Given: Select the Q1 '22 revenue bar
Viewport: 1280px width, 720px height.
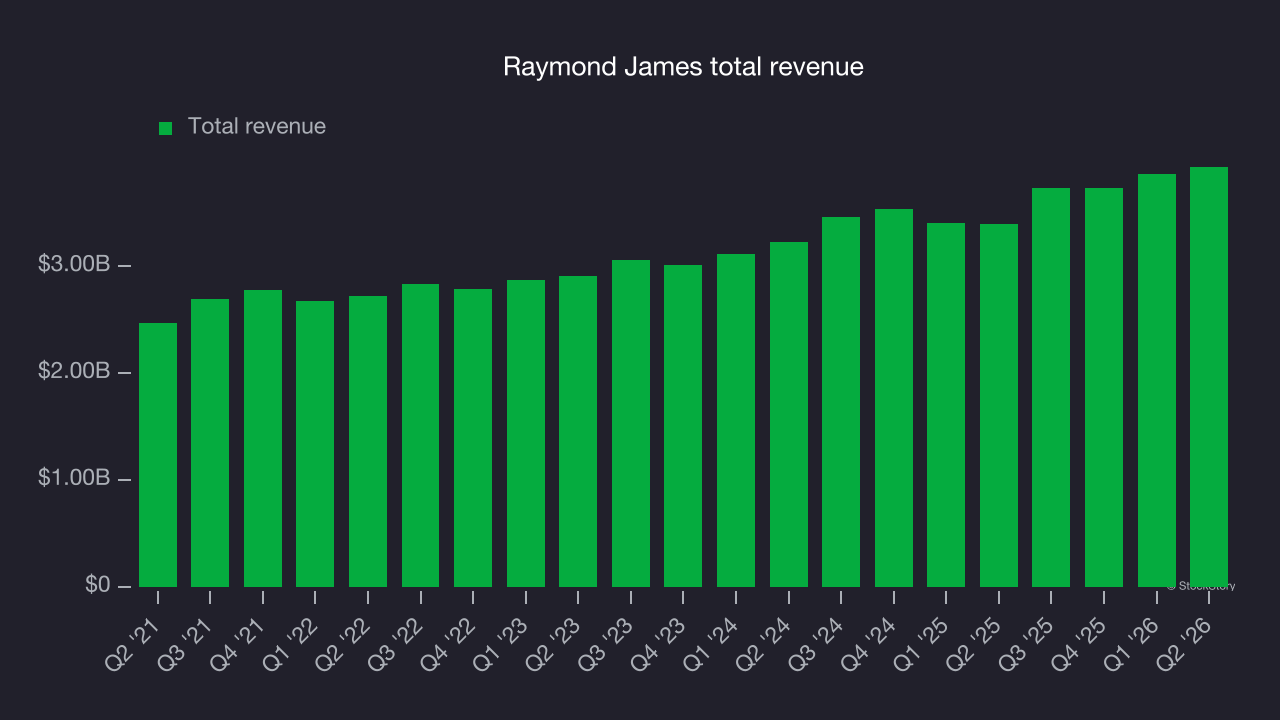Looking at the screenshot, I should coord(315,444).
